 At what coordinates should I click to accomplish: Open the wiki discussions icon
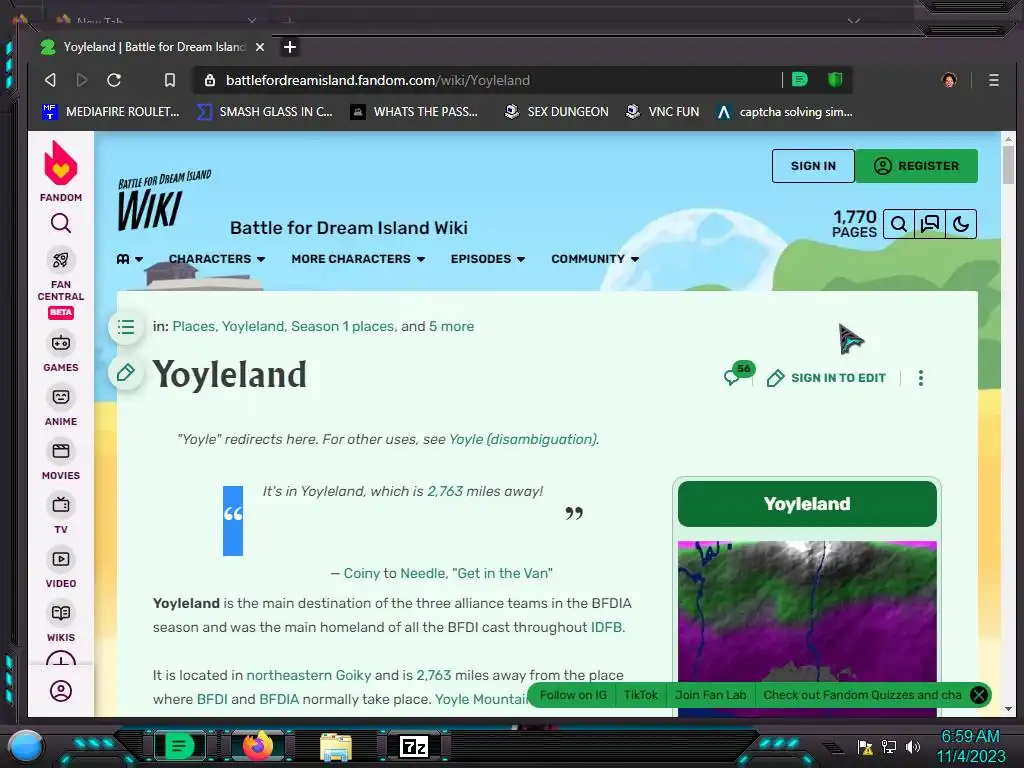tap(929, 224)
